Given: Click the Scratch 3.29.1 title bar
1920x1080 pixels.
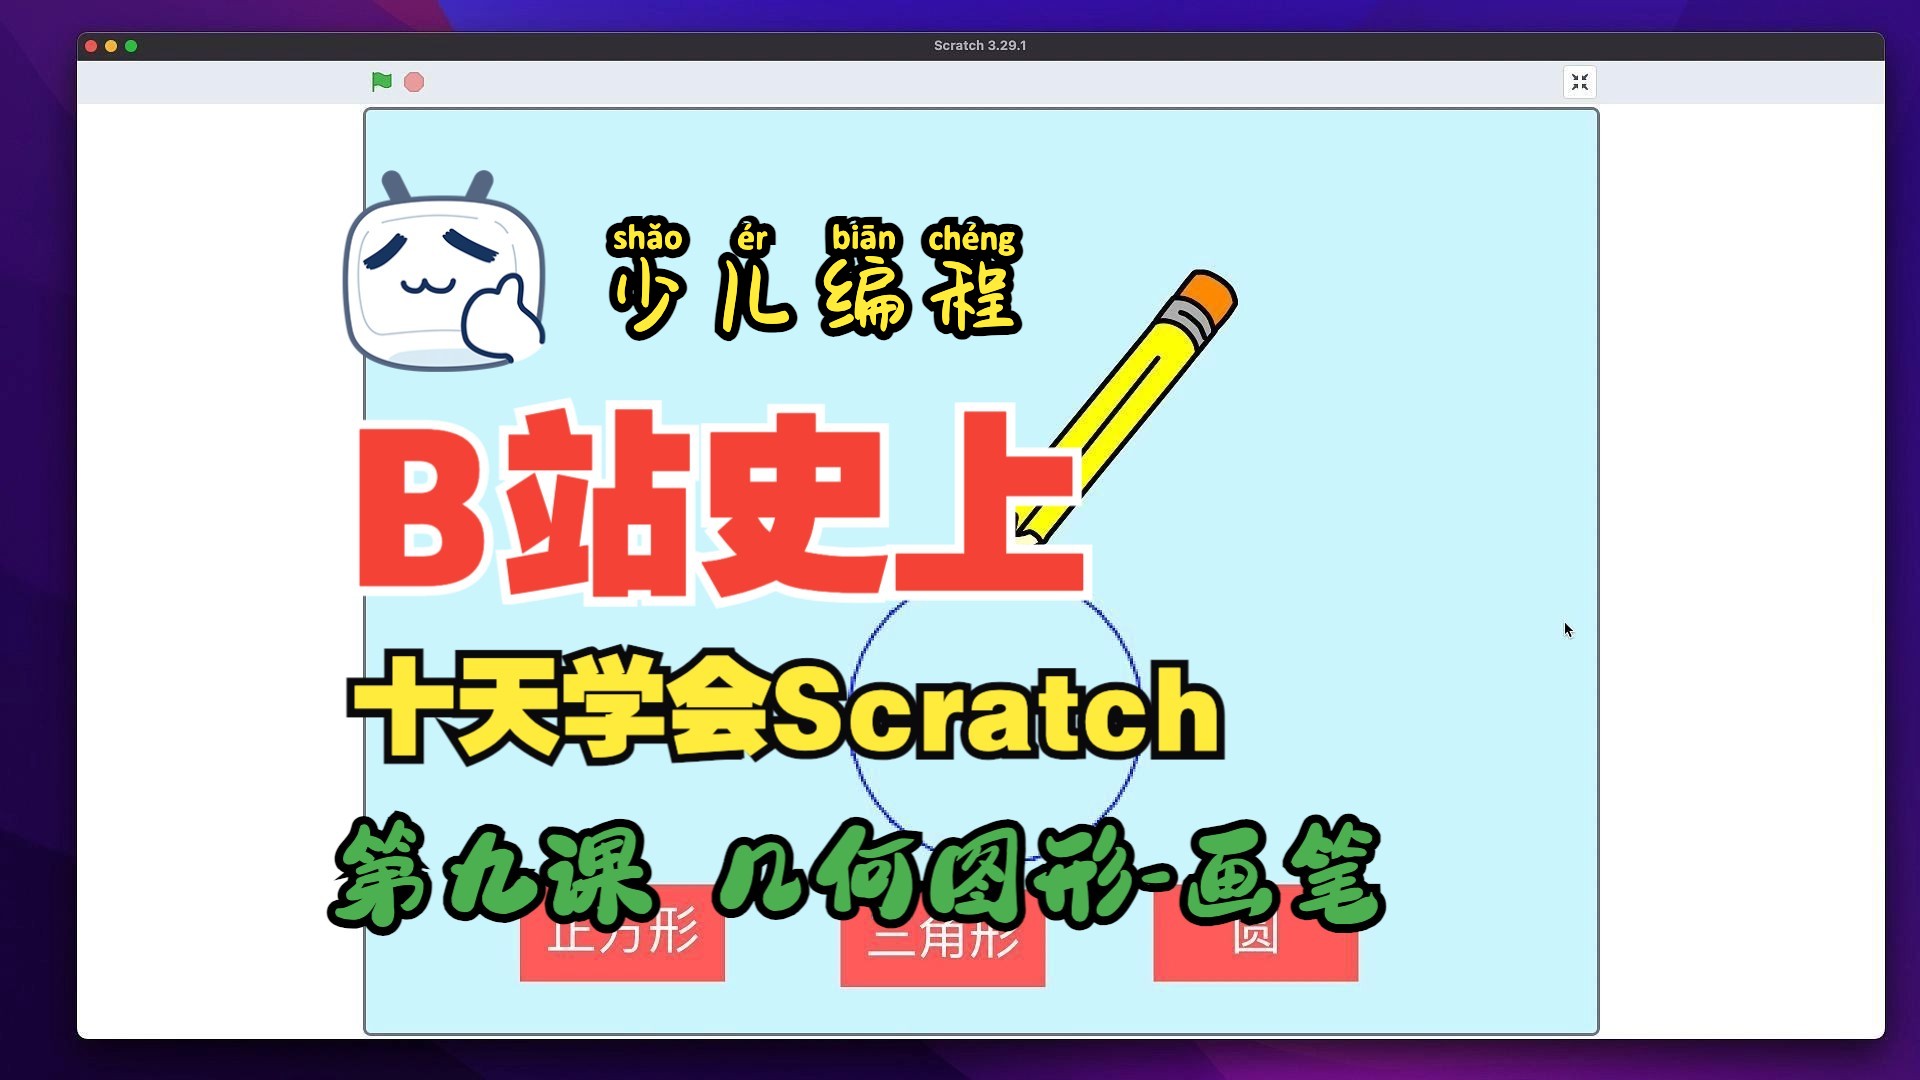Looking at the screenshot, I should pos(980,46).
